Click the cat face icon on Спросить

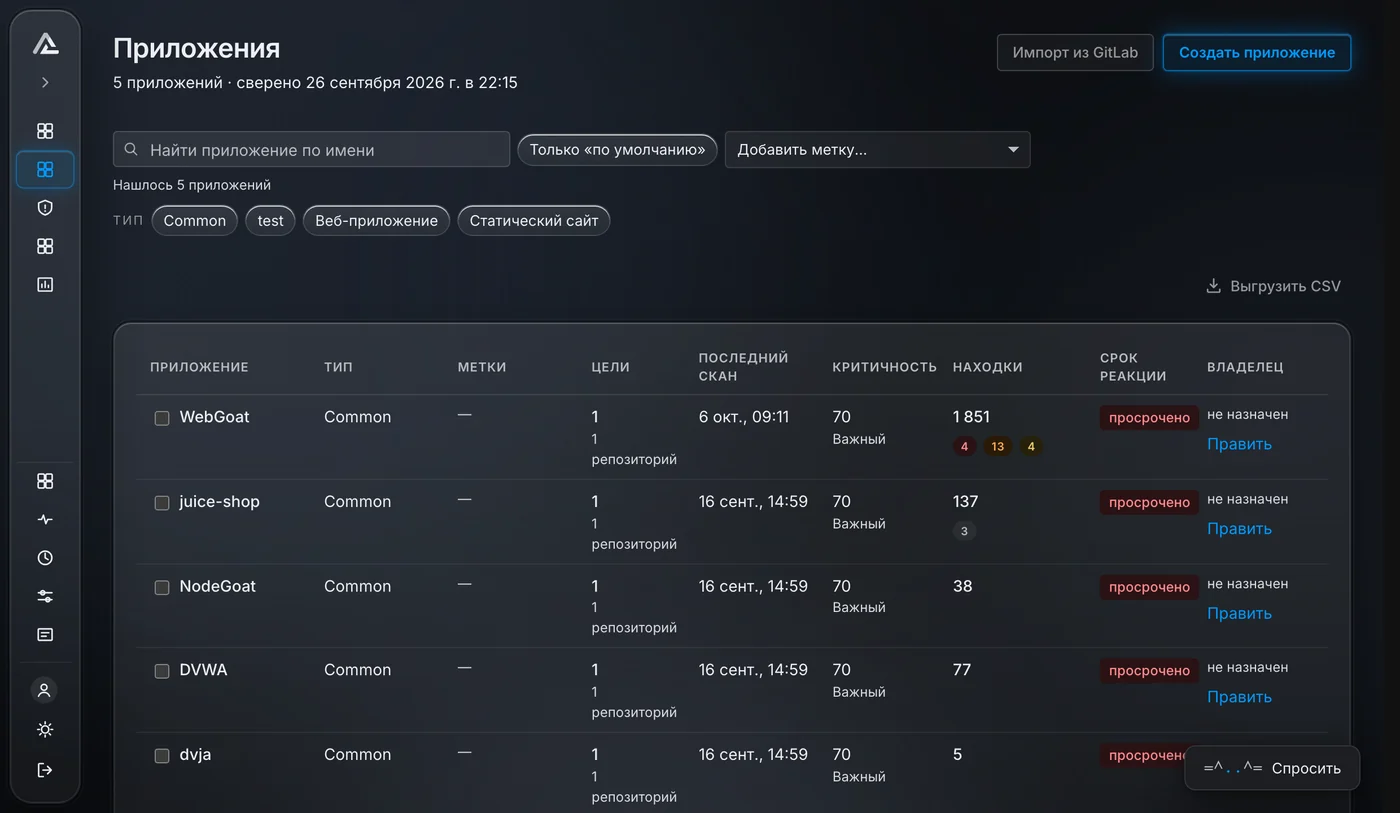tap(1233, 768)
